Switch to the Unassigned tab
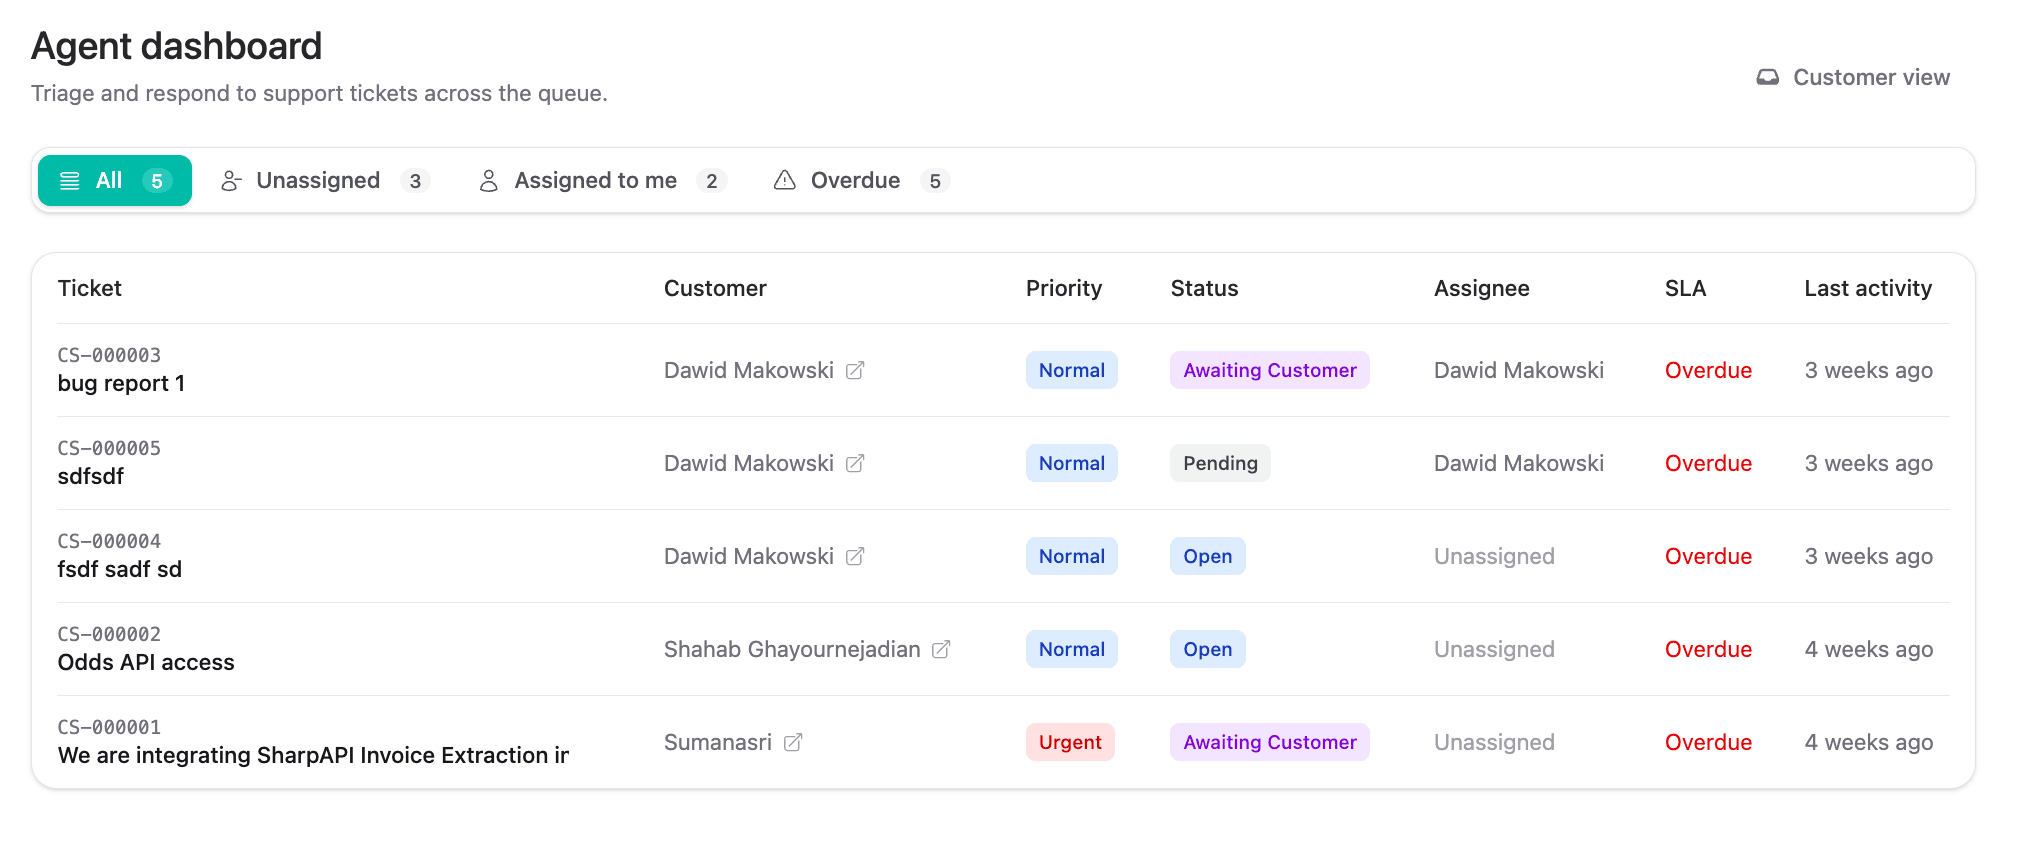This screenshot has height=846, width=2032. pos(325,181)
